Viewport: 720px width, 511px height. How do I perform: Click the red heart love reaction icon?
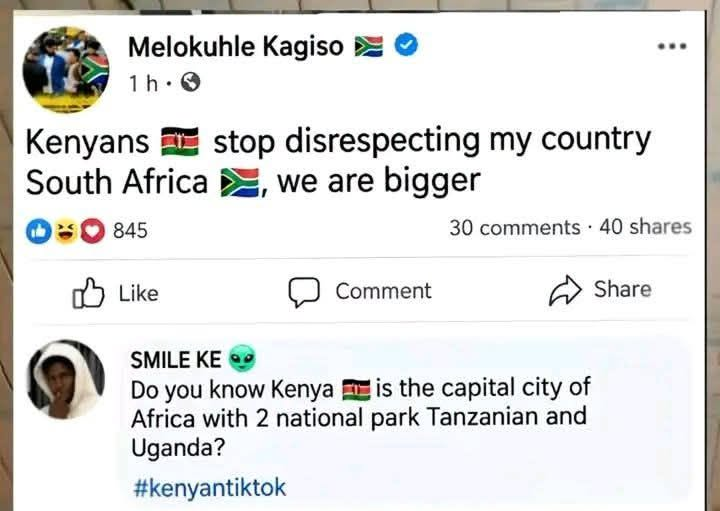pos(93,231)
